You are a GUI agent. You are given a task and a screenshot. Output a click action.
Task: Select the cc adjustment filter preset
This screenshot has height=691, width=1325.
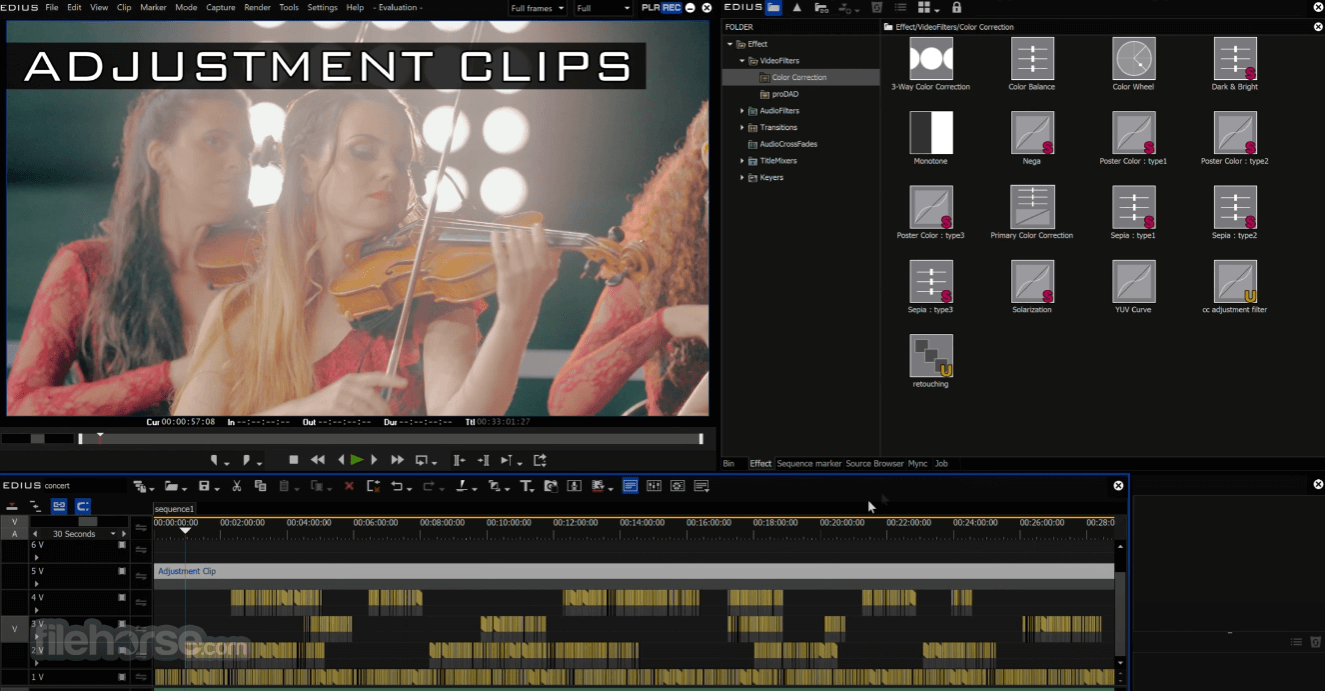(1235, 281)
